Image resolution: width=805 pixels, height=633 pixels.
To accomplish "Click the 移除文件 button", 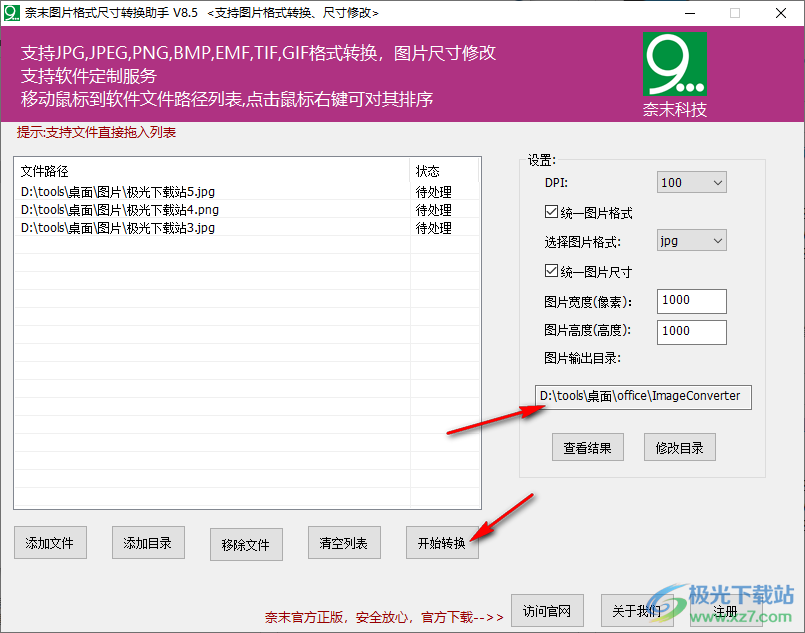I will click(x=246, y=544).
